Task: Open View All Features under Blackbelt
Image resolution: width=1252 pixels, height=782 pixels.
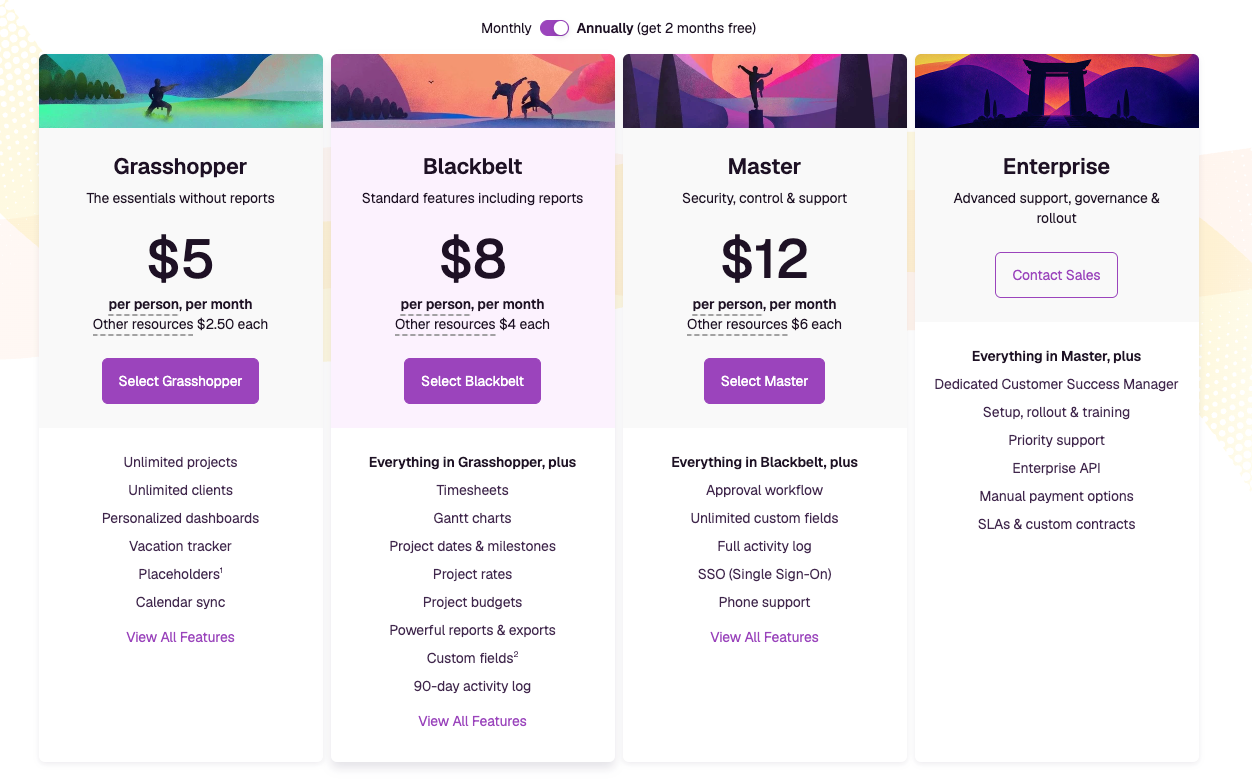Action: 472,721
